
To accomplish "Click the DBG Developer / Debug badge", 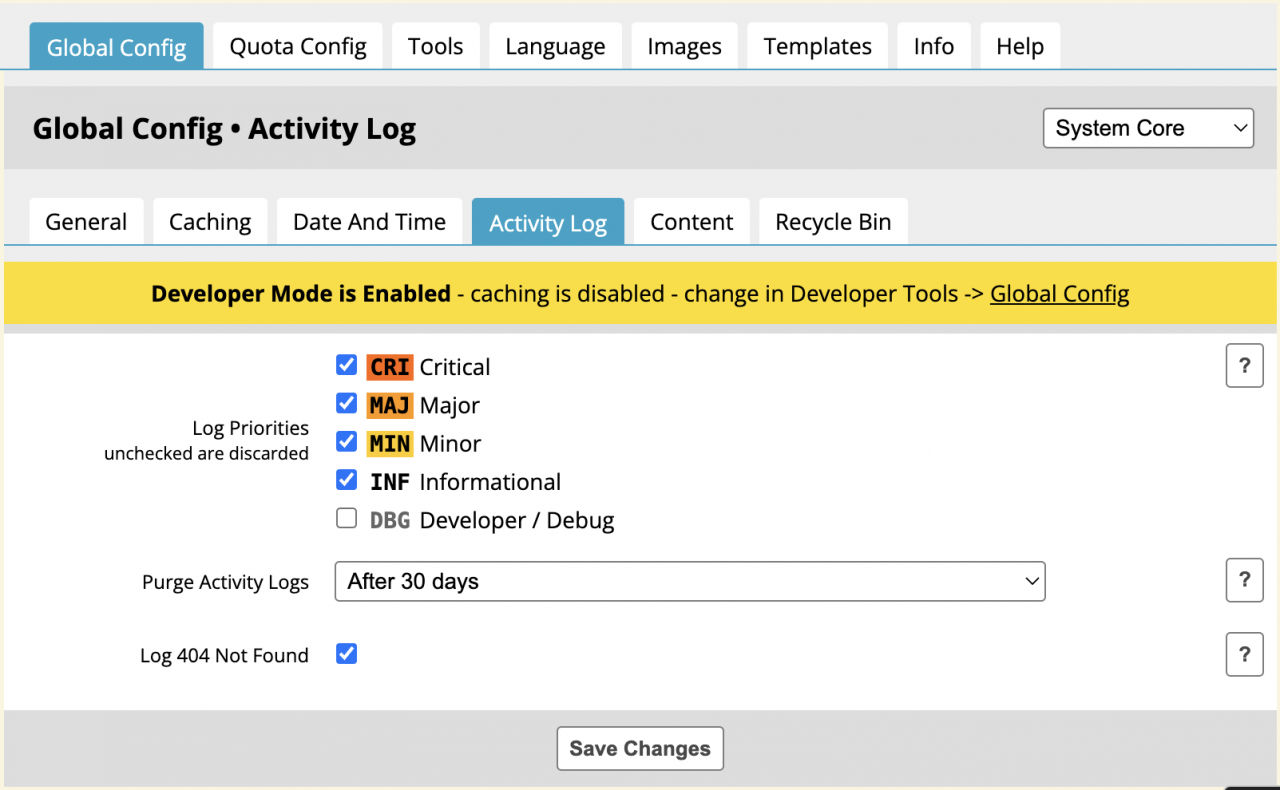I will point(389,520).
